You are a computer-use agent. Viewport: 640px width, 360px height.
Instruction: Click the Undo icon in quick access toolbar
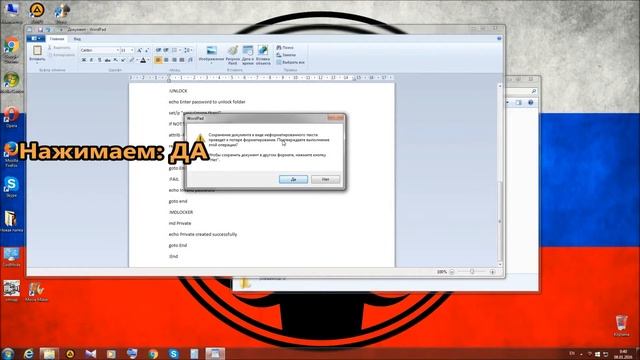point(48,29)
